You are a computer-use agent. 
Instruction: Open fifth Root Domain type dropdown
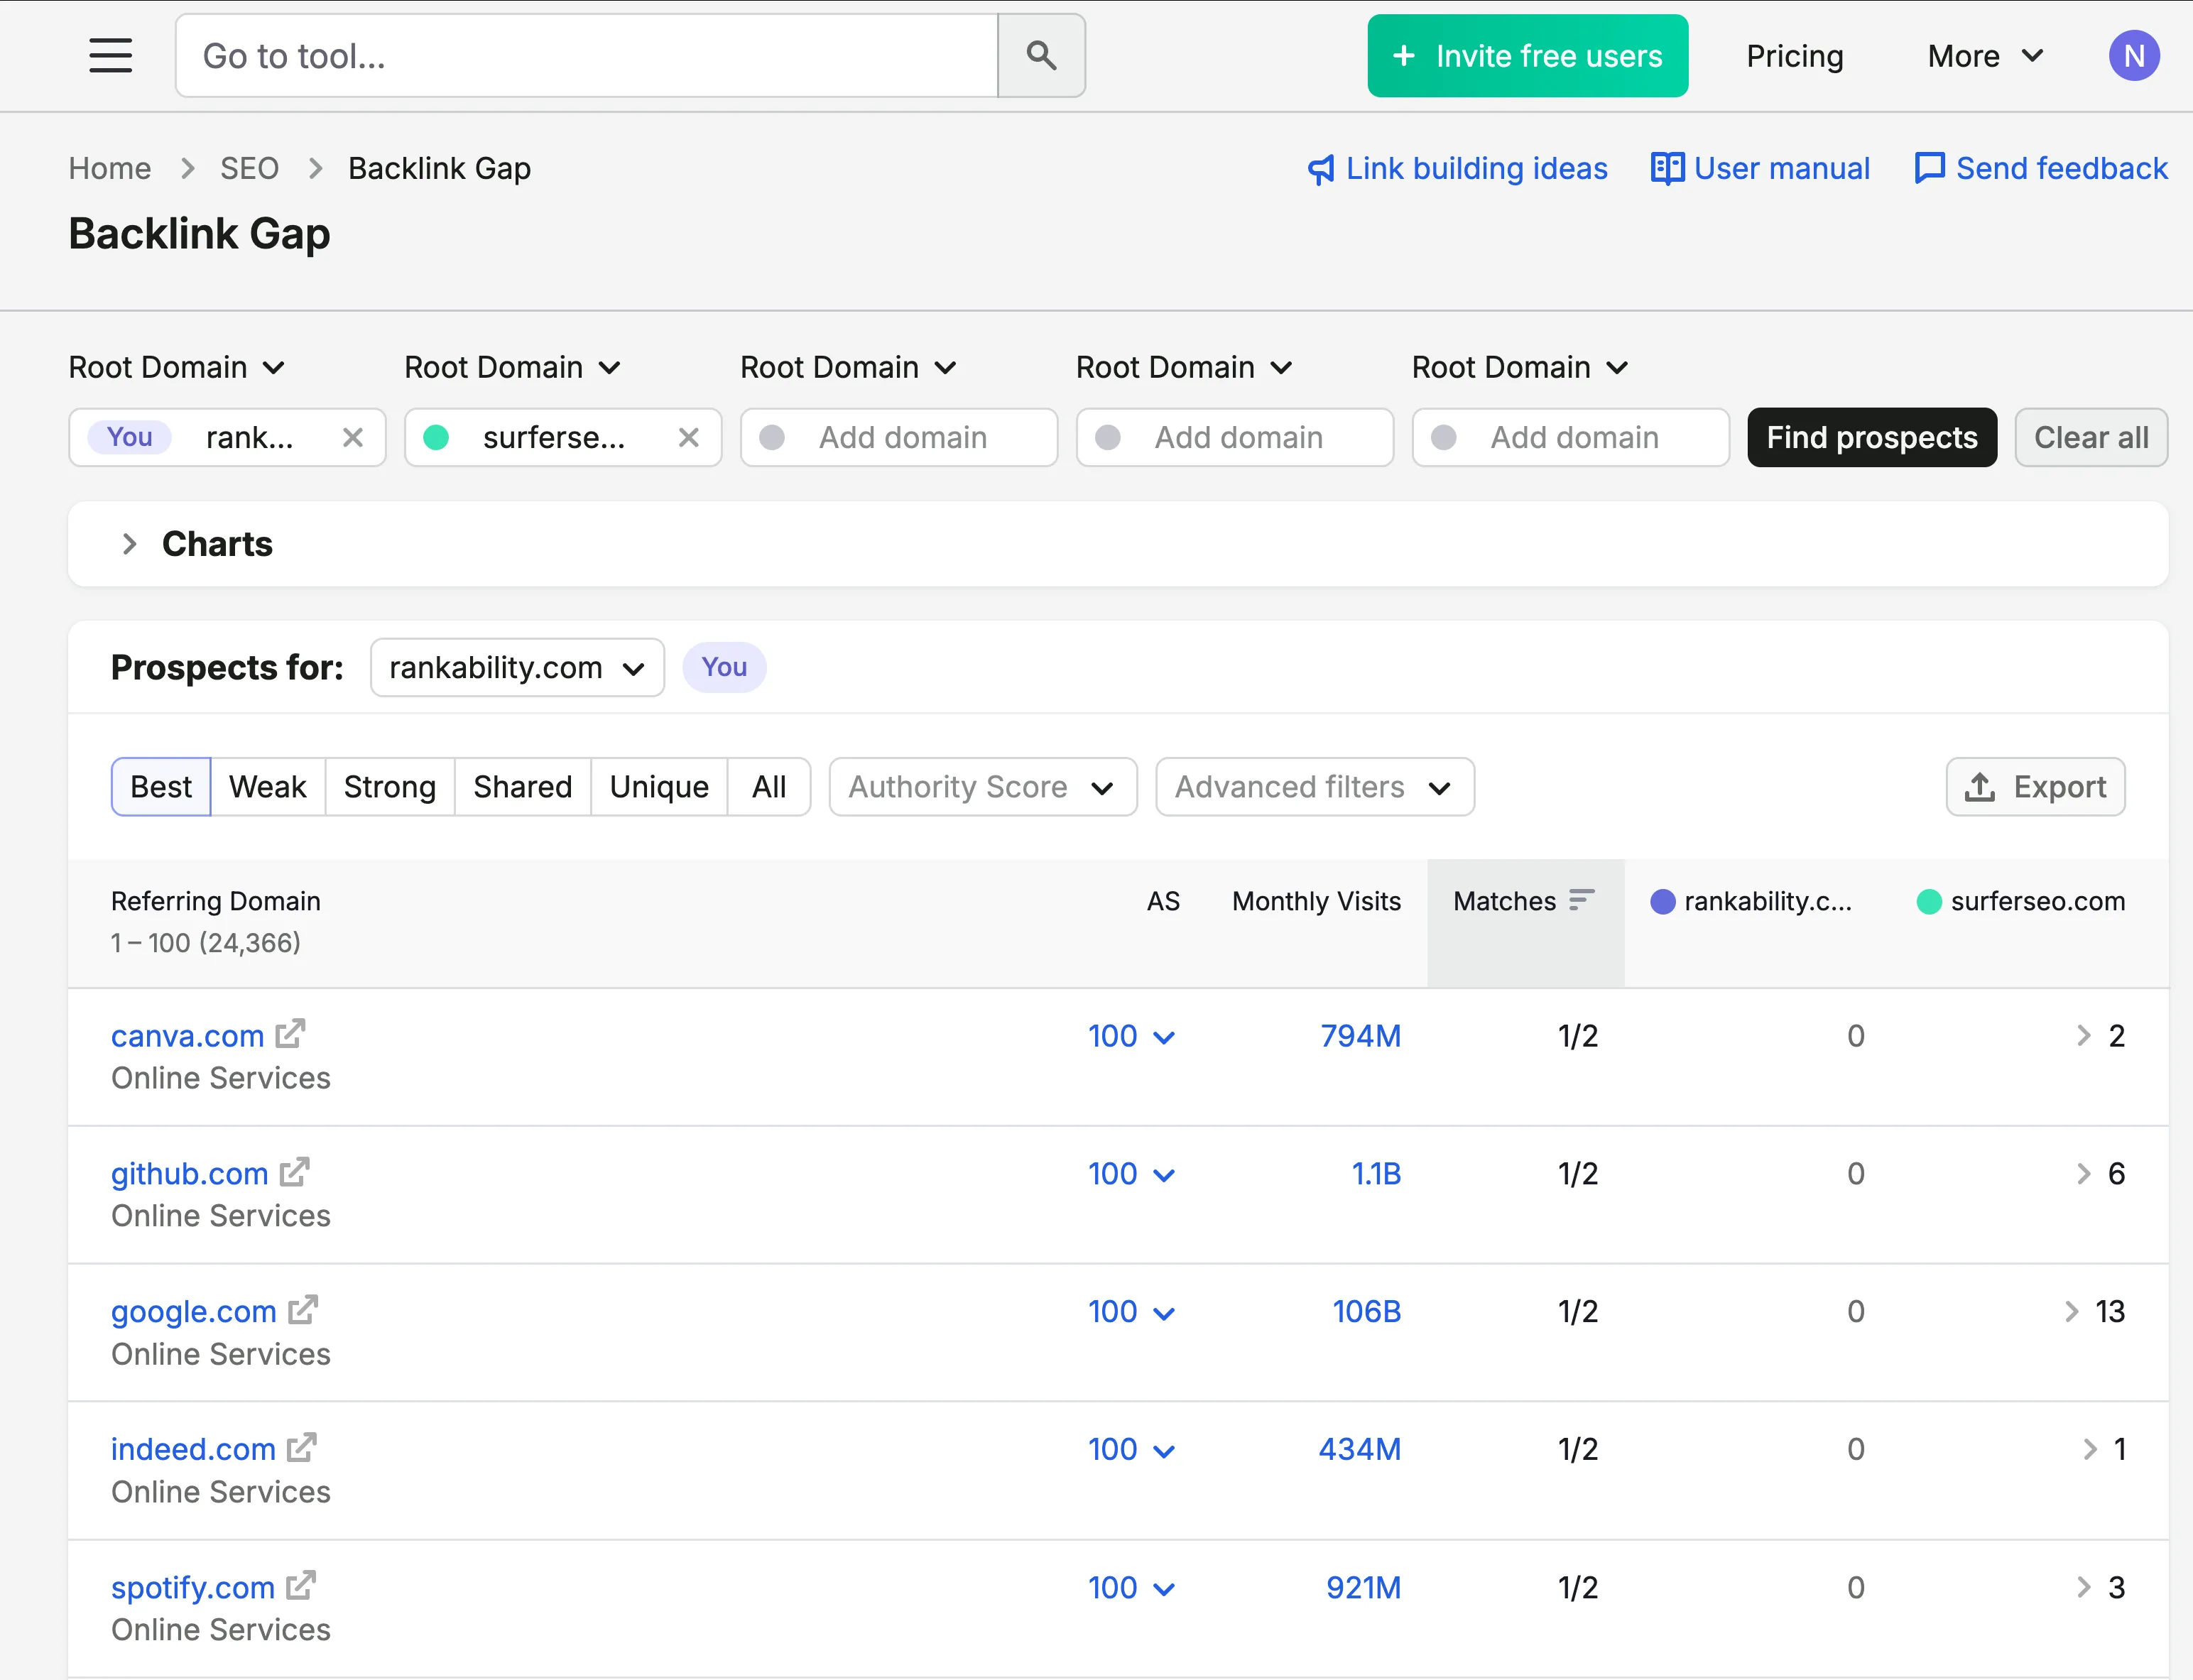[x=1521, y=368]
